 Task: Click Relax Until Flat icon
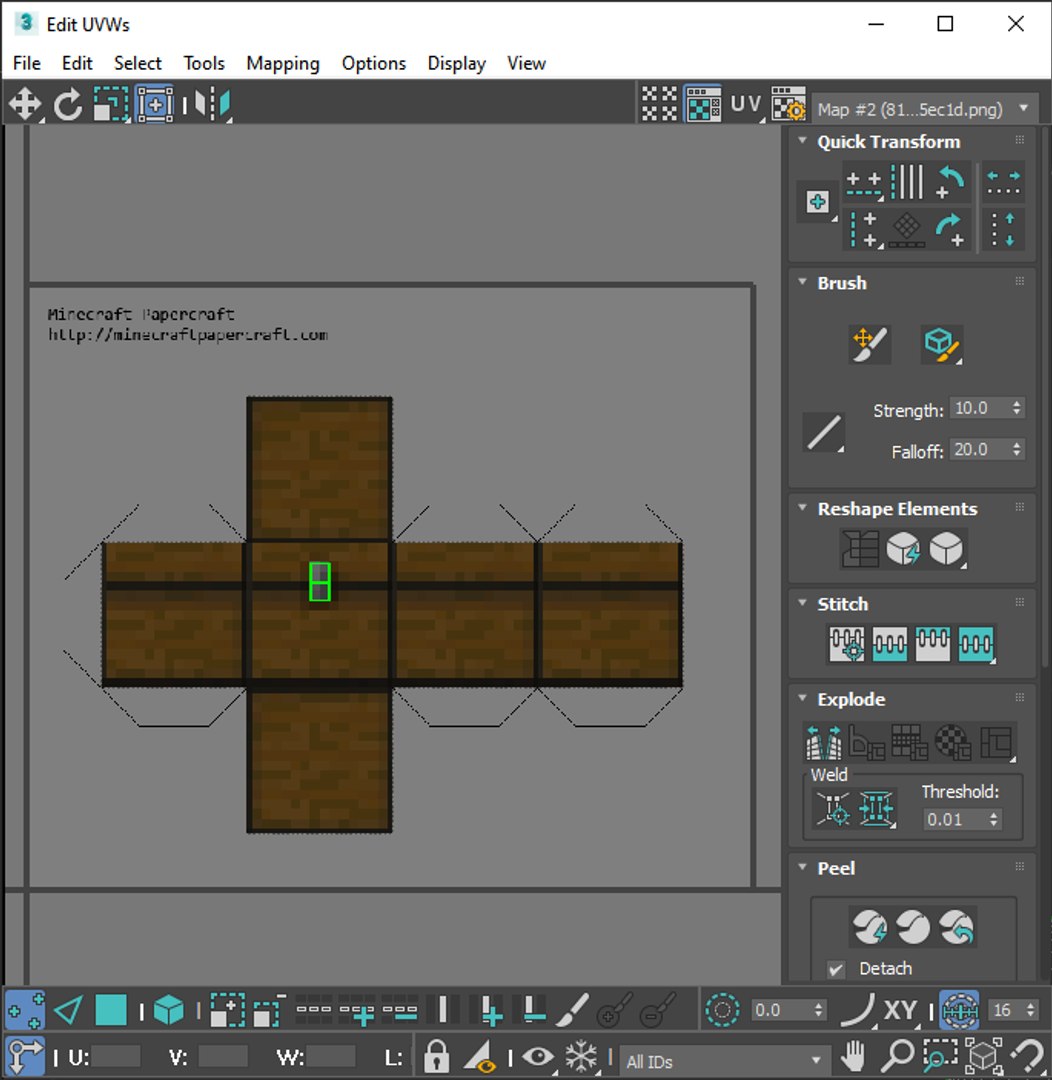(x=903, y=549)
